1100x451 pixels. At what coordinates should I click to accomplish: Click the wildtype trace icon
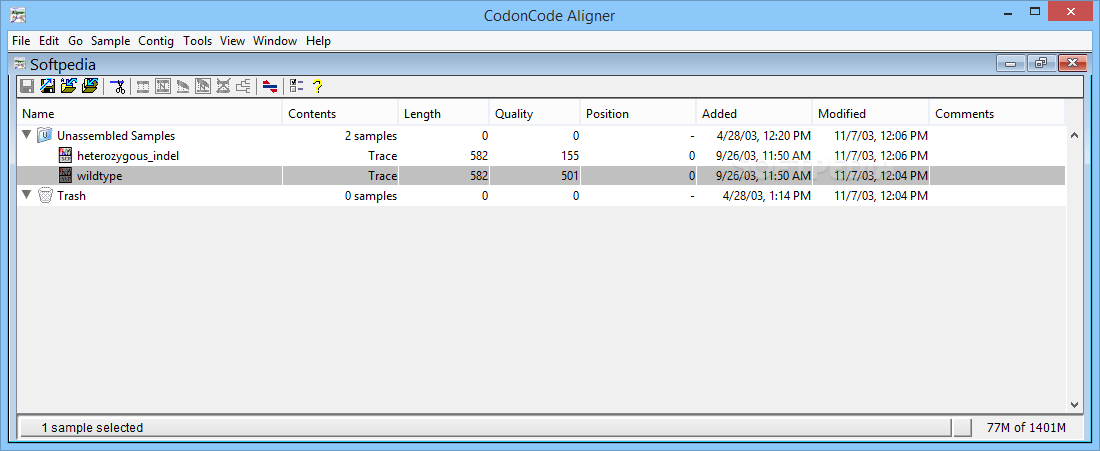[x=65, y=175]
